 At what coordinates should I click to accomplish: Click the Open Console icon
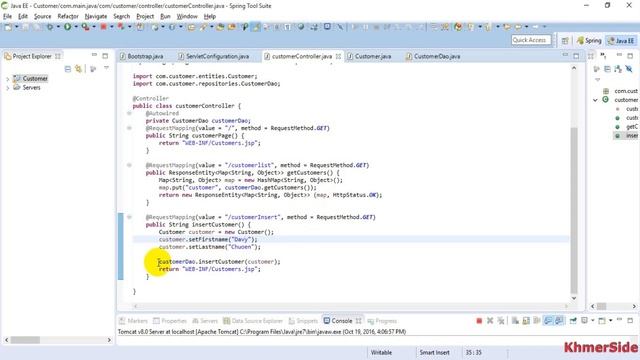[602, 321]
